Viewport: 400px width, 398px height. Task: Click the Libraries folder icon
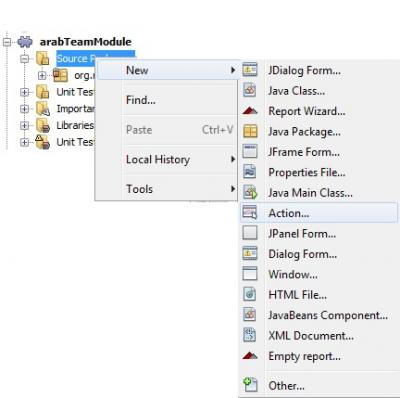click(43, 125)
